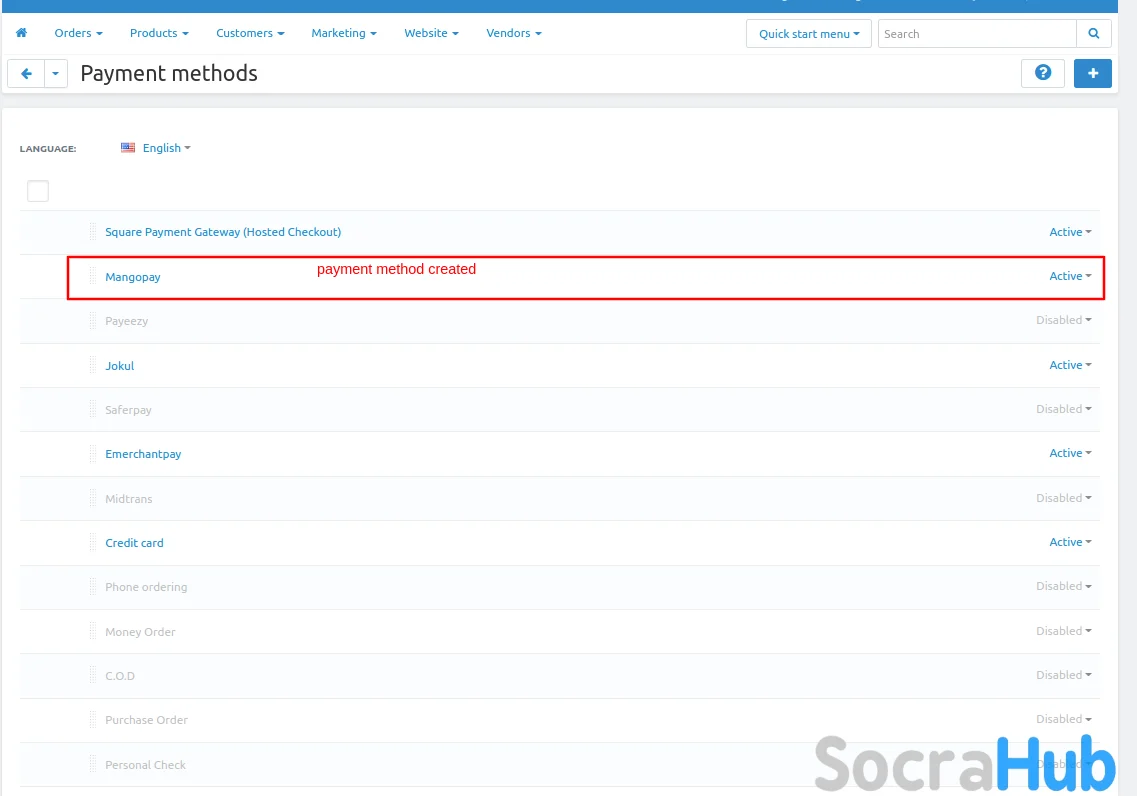Click the plus button to add payment method
Image resolution: width=1137 pixels, height=796 pixels.
(1092, 73)
